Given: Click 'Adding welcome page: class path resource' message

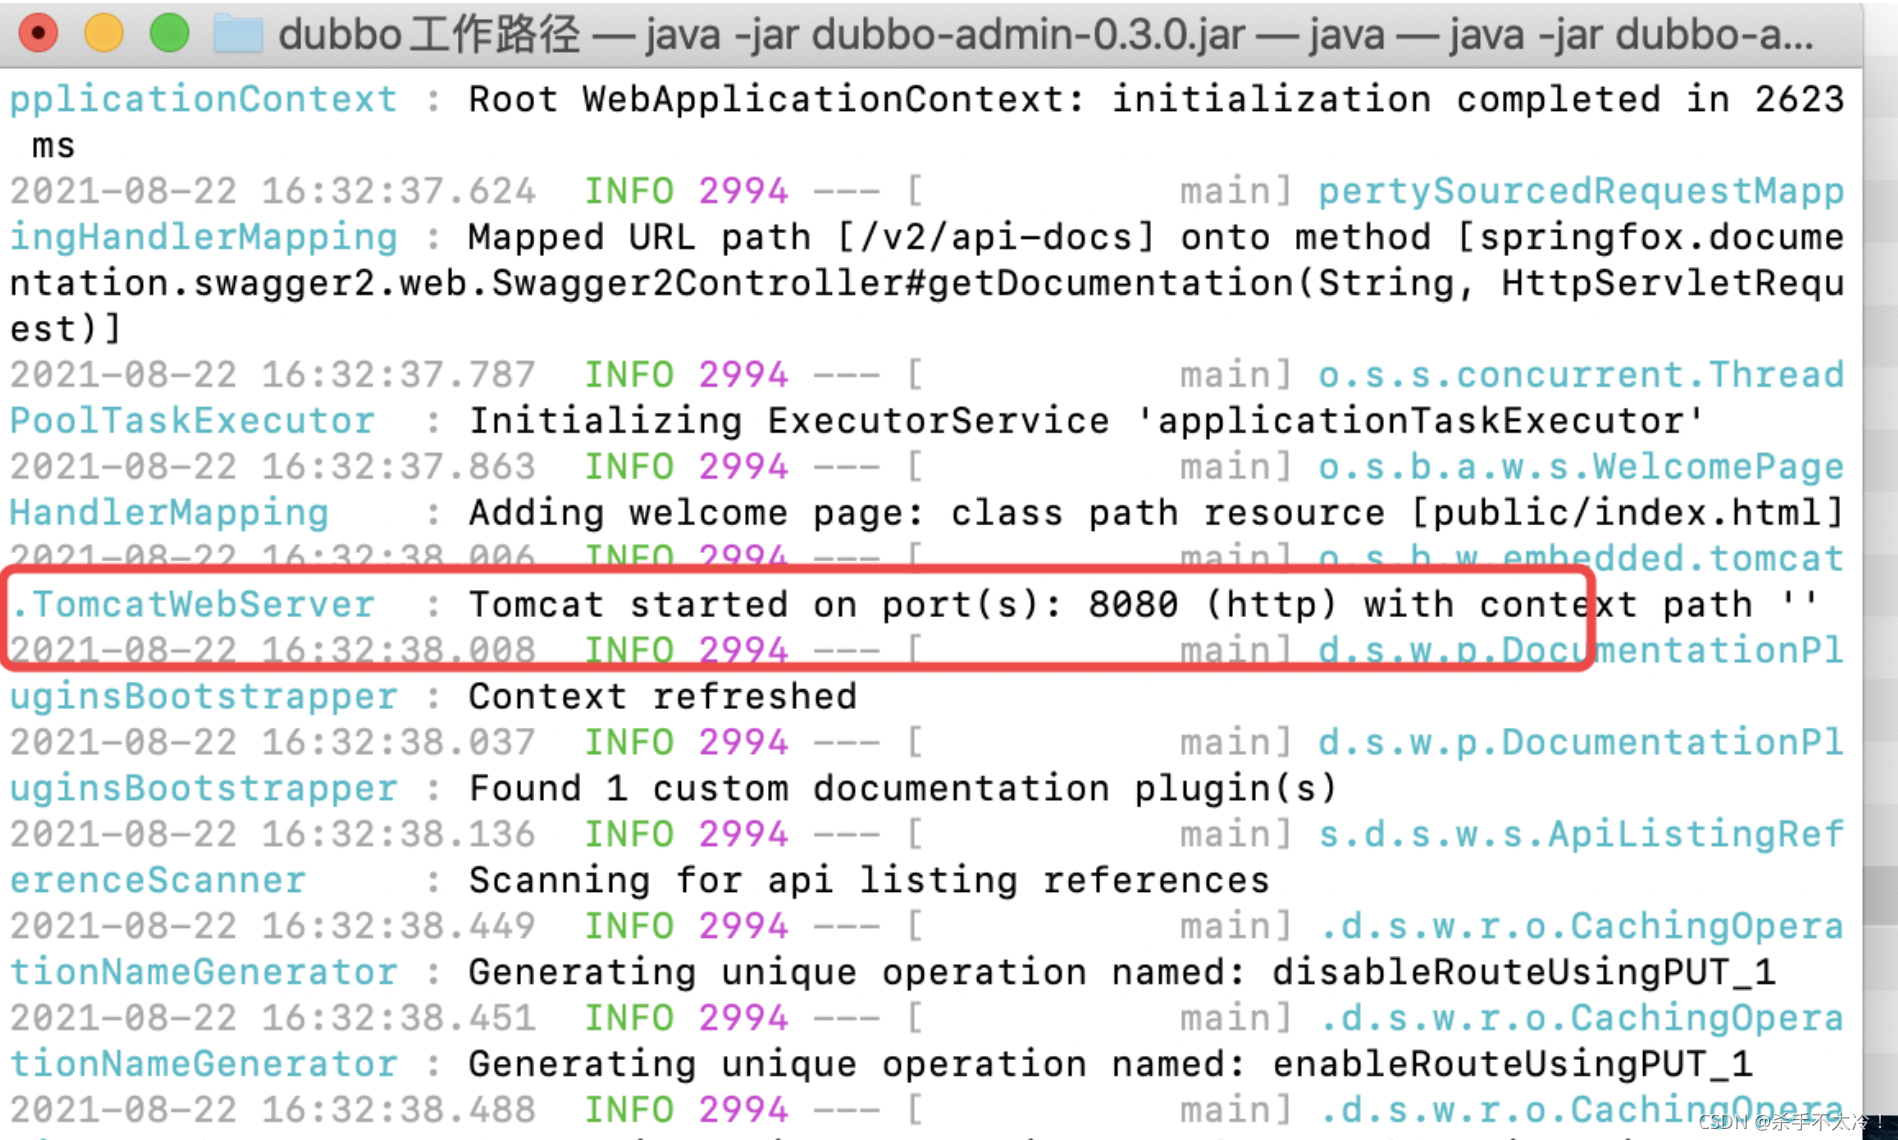Looking at the screenshot, I should click(x=928, y=512).
